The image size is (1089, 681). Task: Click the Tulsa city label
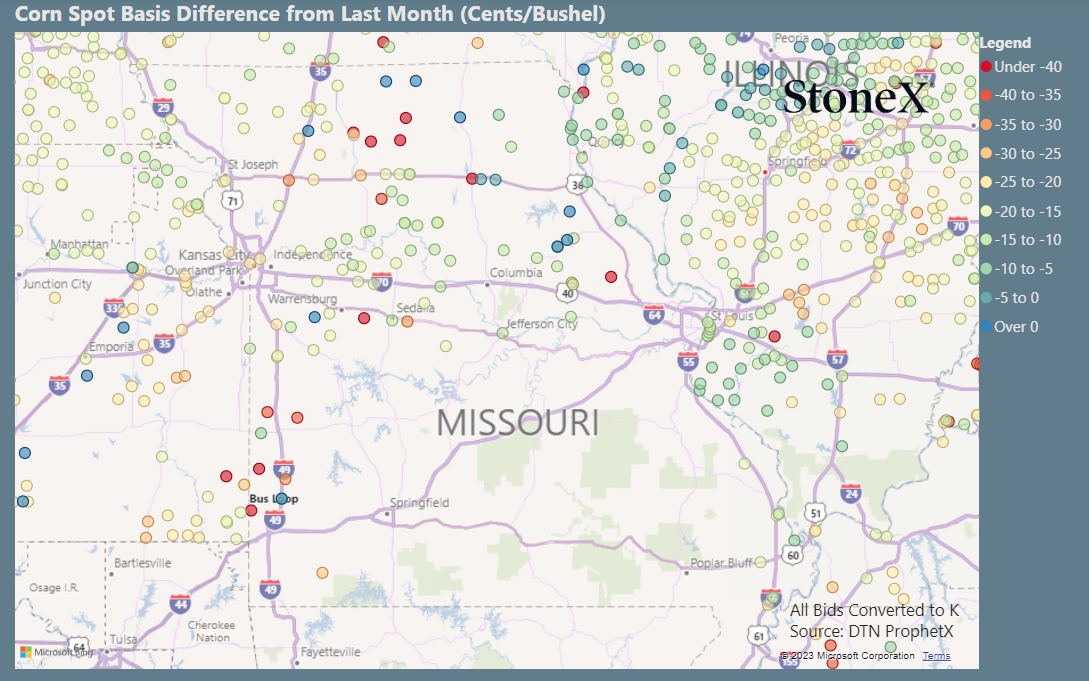click(124, 639)
